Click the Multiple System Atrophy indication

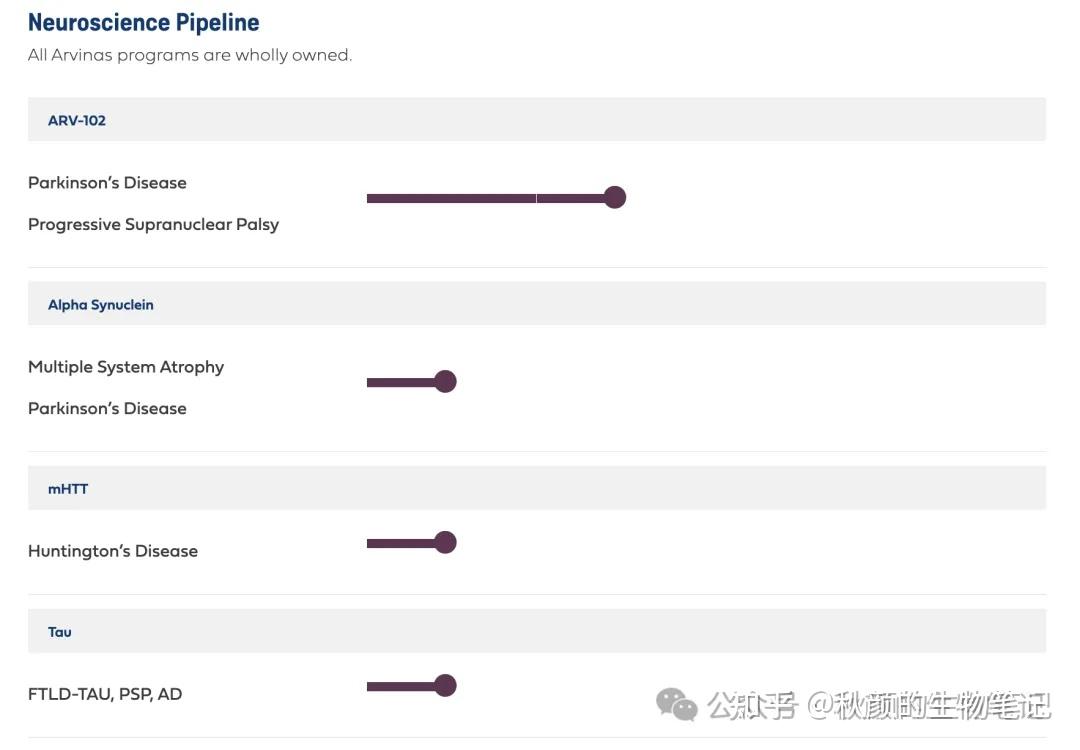[126, 367]
